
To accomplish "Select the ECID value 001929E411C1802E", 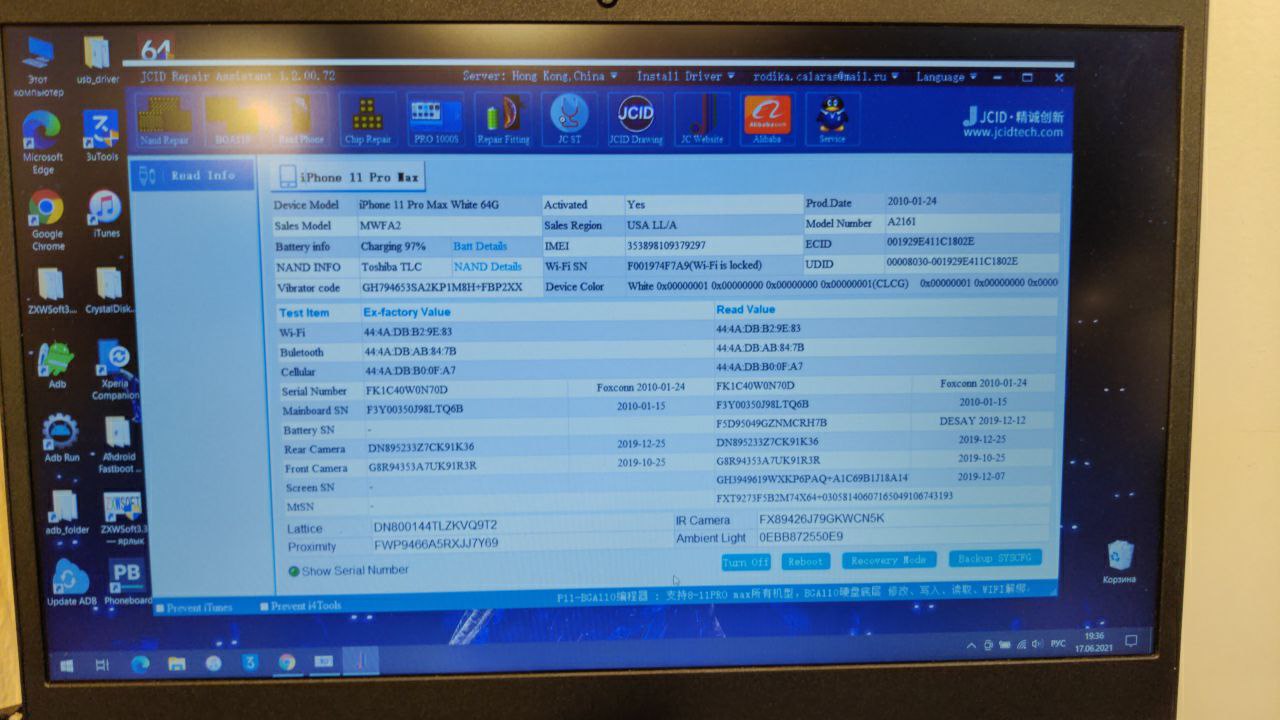I will 930,242.
